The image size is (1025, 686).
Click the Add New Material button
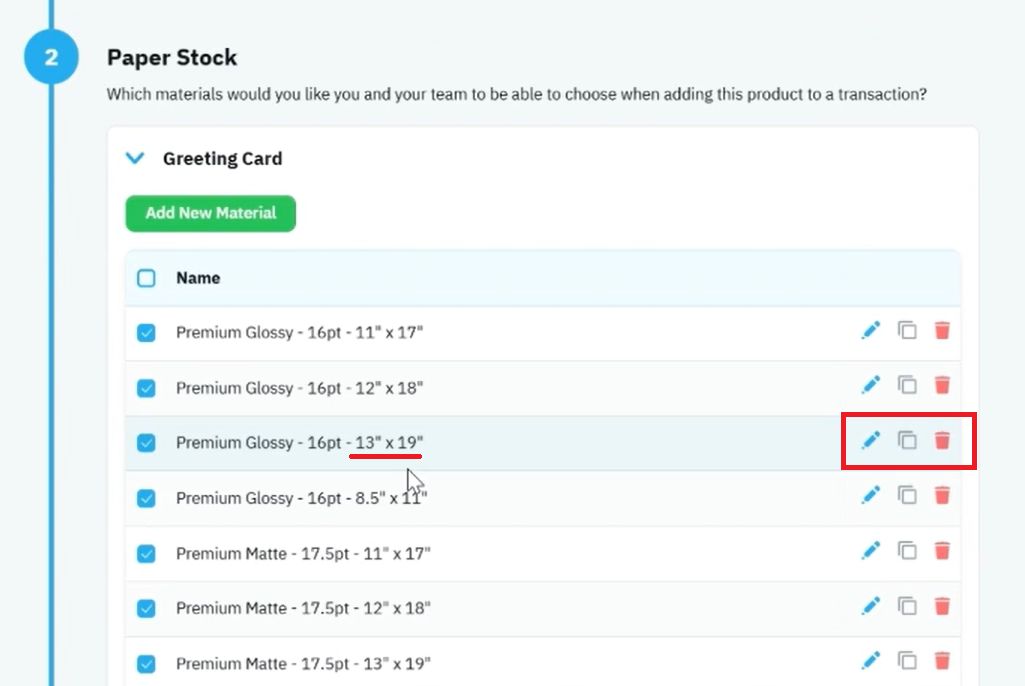coord(210,213)
